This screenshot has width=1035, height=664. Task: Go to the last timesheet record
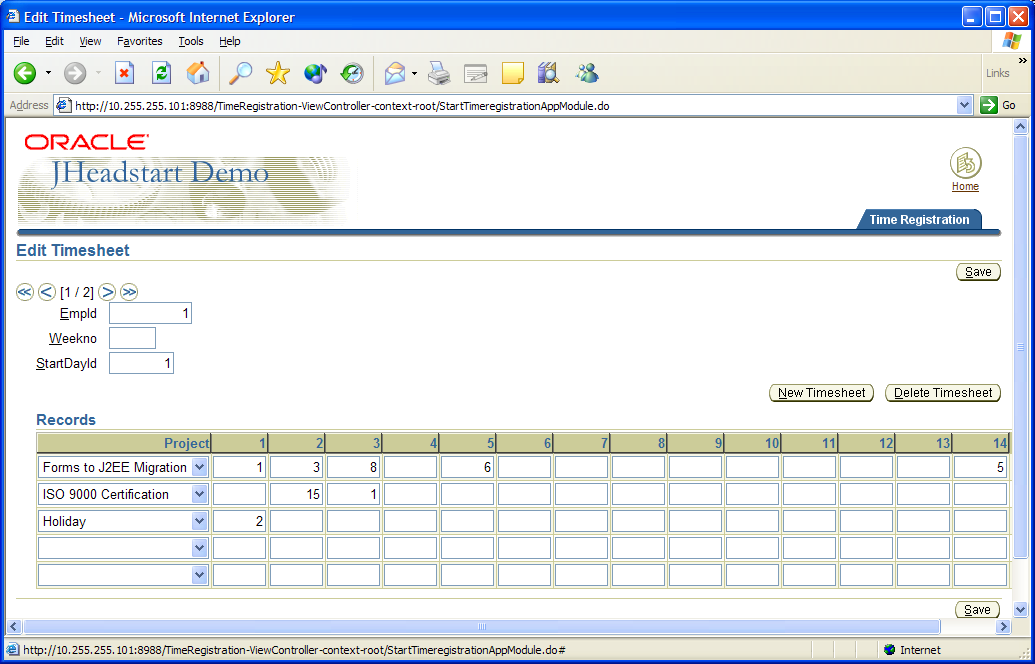pyautogui.click(x=129, y=292)
